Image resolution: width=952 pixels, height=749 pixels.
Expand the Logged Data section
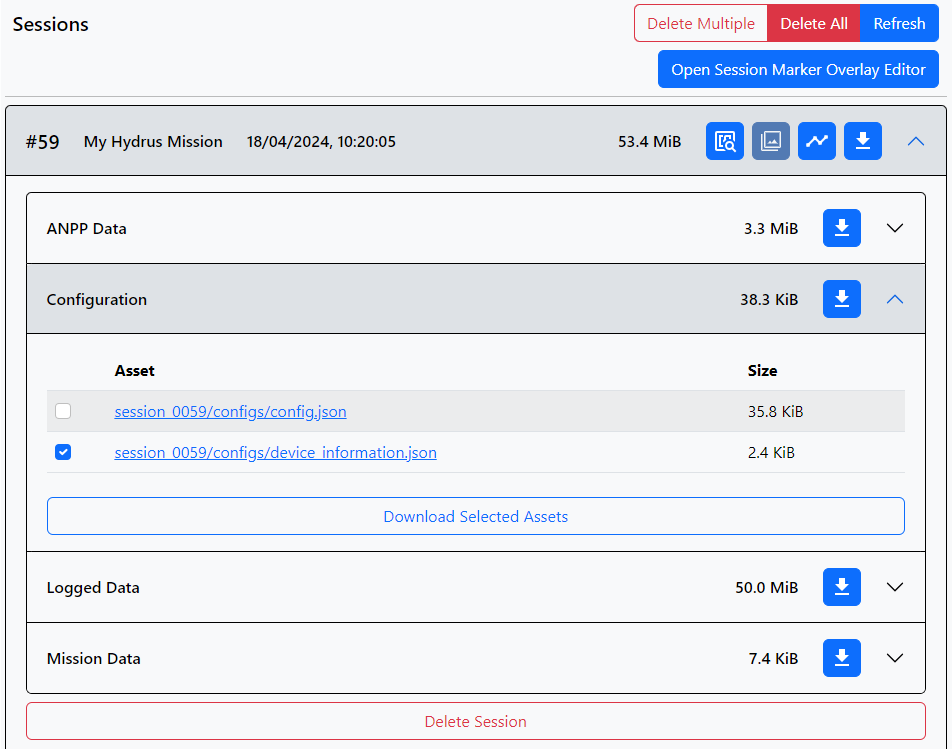click(x=895, y=587)
